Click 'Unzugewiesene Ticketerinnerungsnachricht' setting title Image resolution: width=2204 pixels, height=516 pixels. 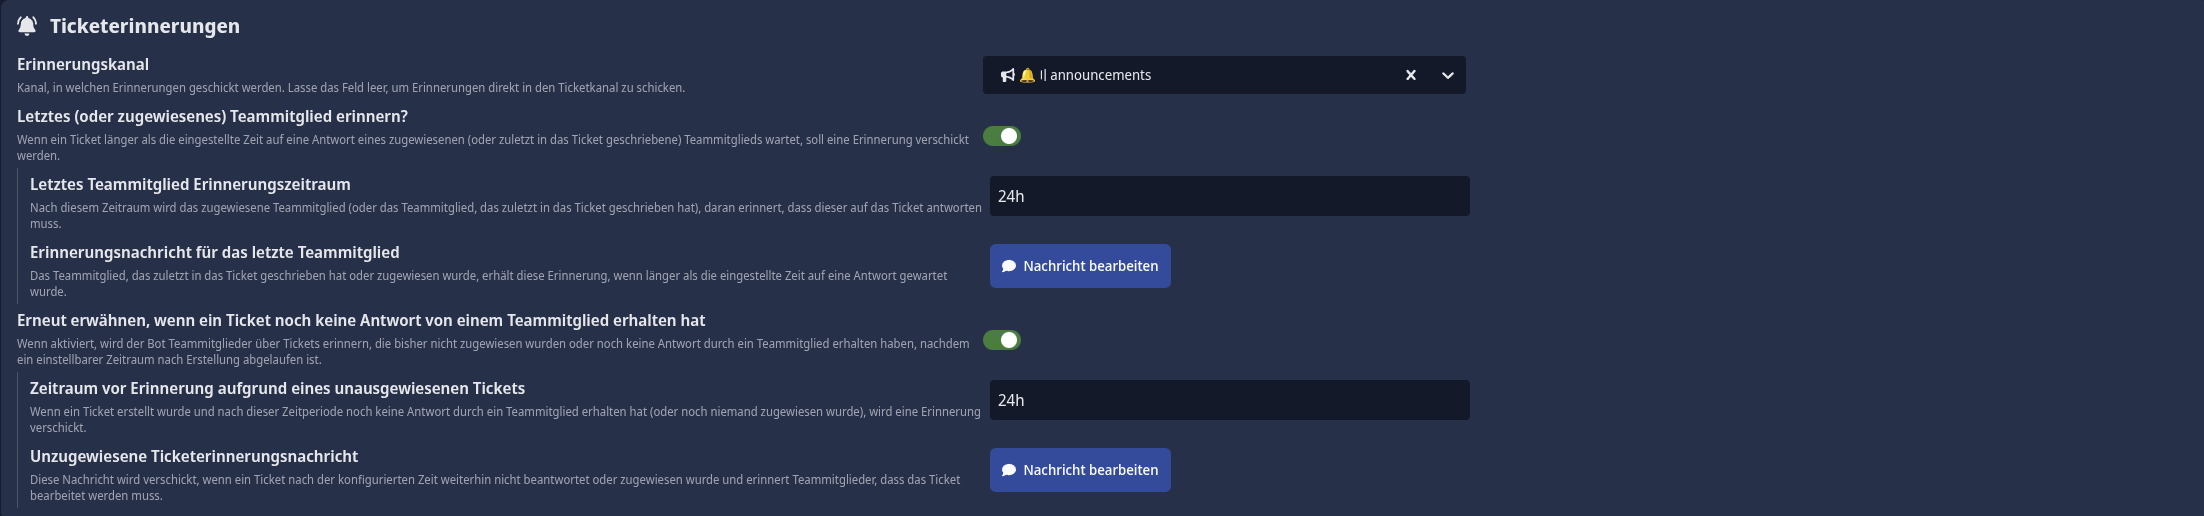click(x=194, y=456)
